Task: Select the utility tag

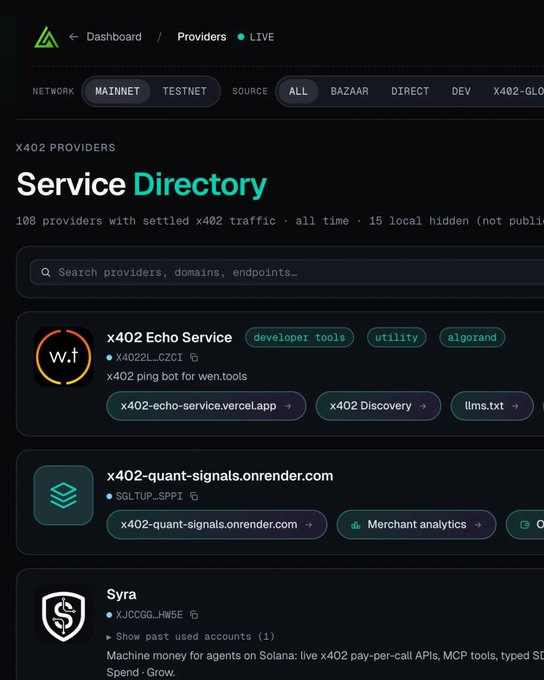Action: click(397, 337)
